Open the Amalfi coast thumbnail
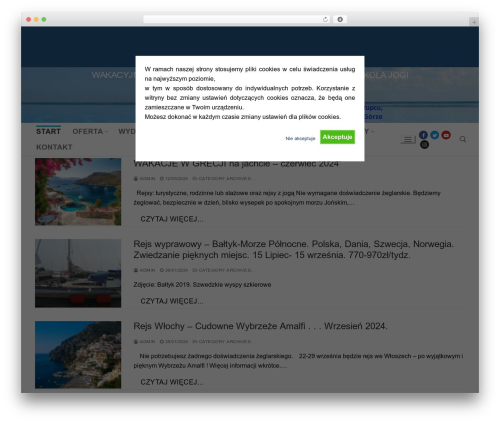500x423 pixels. click(x=78, y=355)
